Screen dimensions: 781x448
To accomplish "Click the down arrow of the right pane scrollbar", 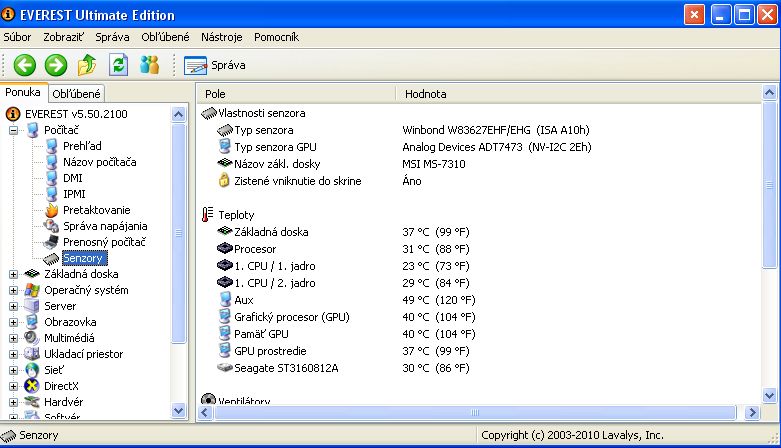I will [x=769, y=396].
